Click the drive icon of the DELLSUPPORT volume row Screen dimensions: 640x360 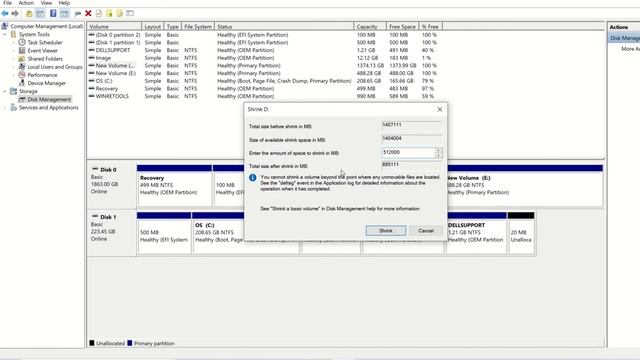91,50
